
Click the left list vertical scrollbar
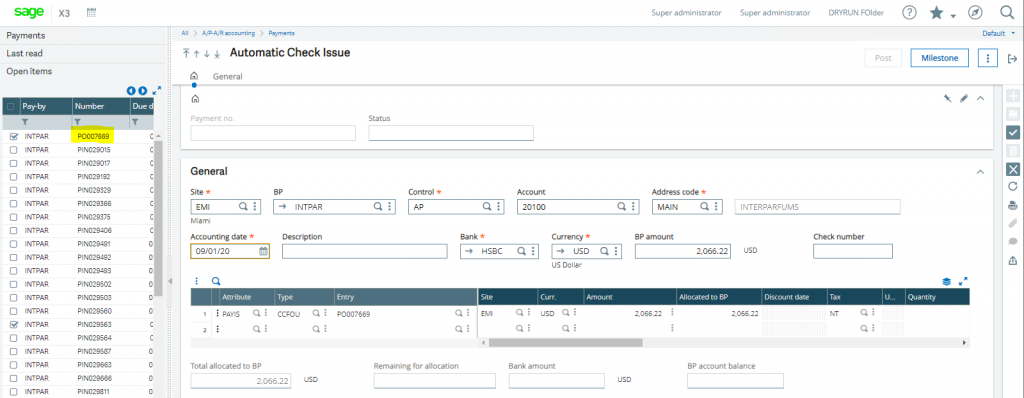157,217
